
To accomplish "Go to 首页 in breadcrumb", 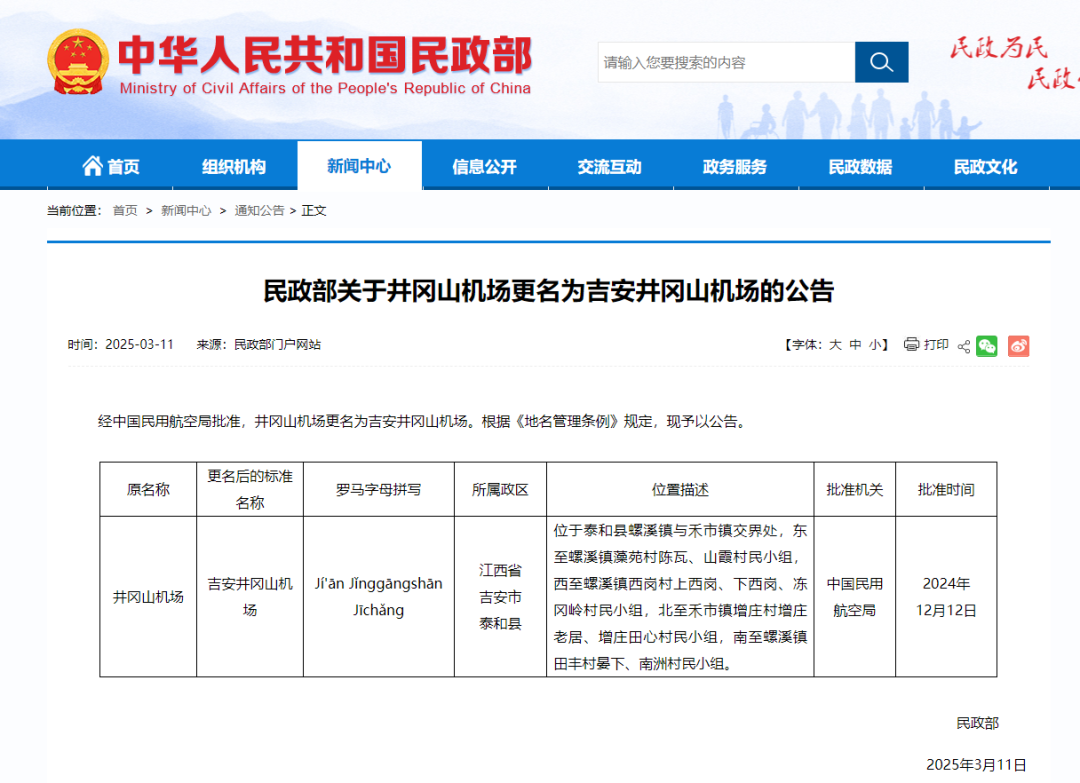I will tap(125, 211).
